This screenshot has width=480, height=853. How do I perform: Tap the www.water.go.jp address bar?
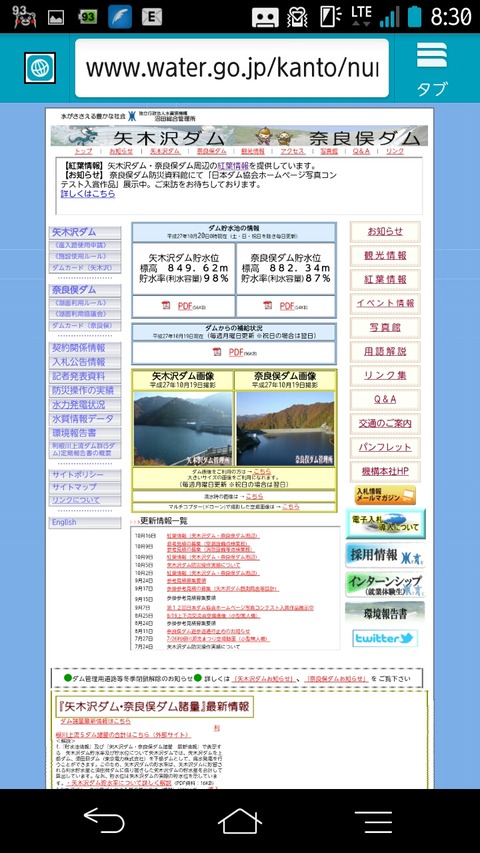tap(232, 68)
